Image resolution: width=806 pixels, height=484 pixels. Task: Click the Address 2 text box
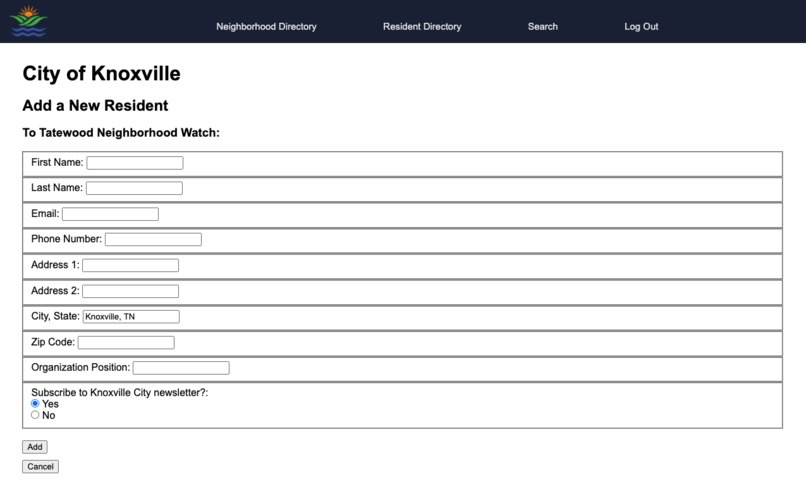point(131,291)
